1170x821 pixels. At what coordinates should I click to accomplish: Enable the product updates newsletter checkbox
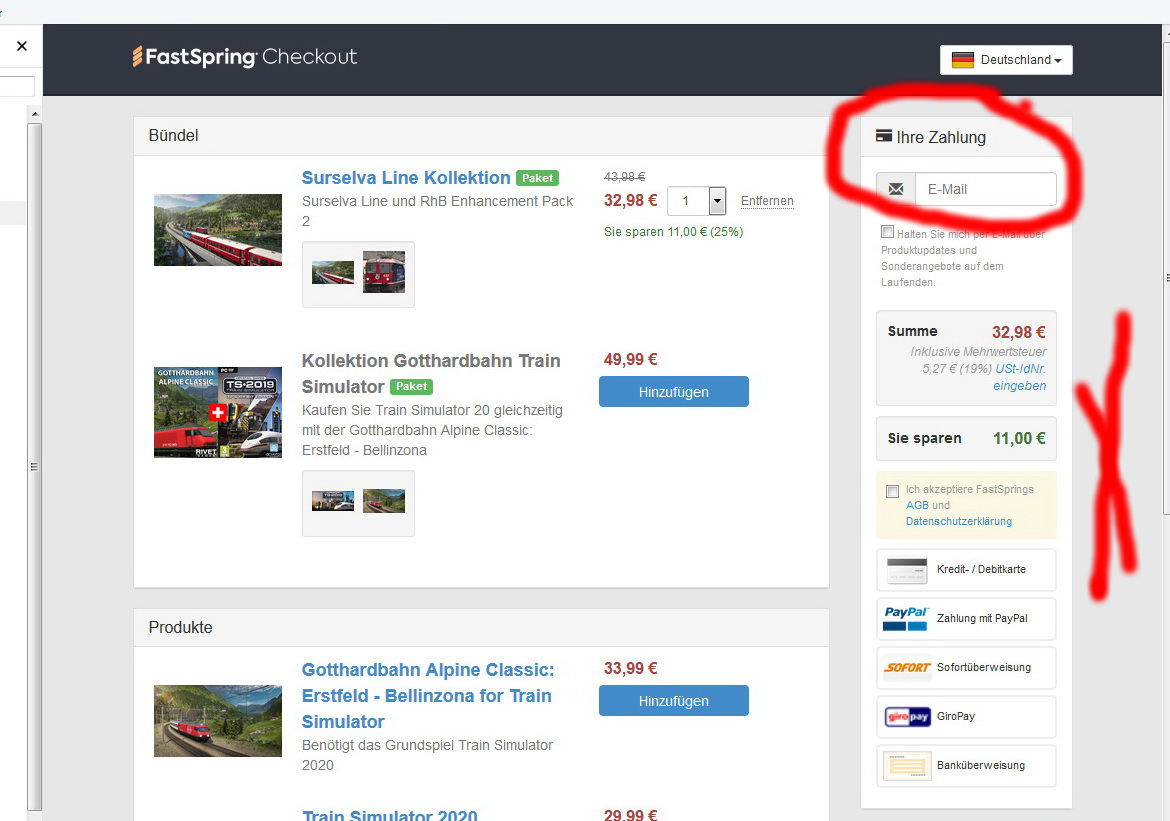(x=887, y=231)
